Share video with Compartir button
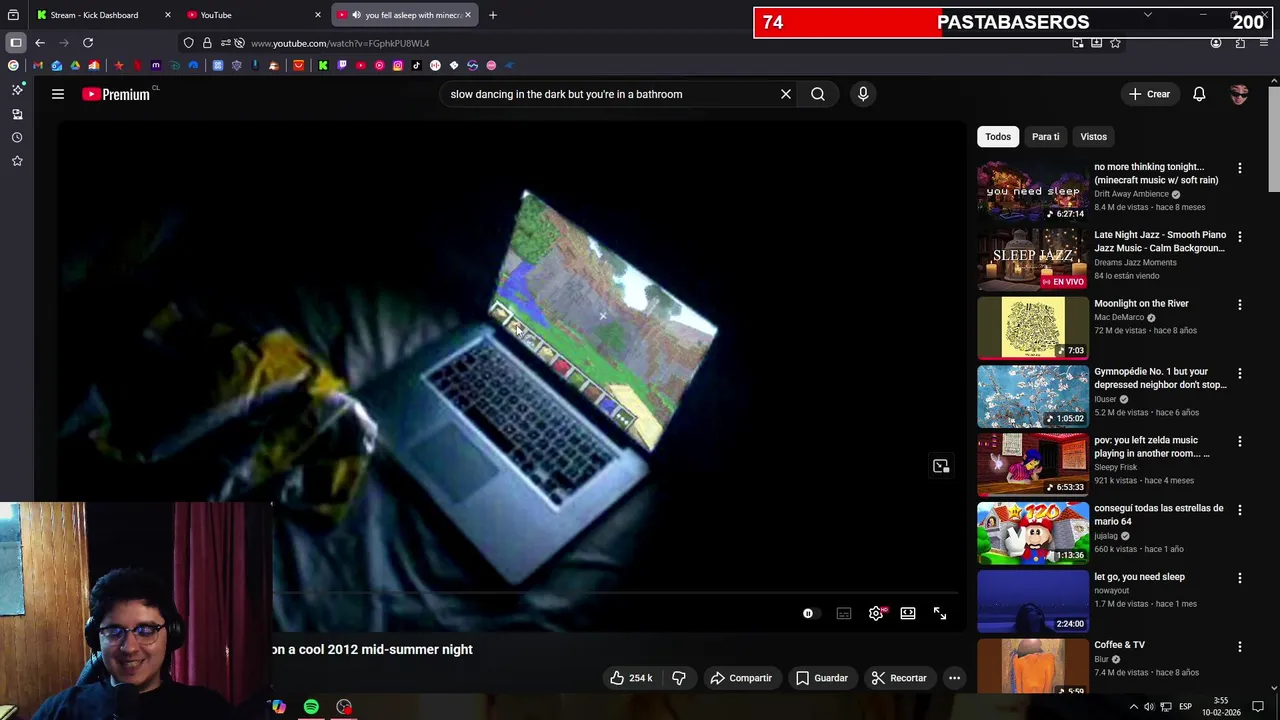The height and width of the screenshot is (720, 1280). [x=741, y=678]
